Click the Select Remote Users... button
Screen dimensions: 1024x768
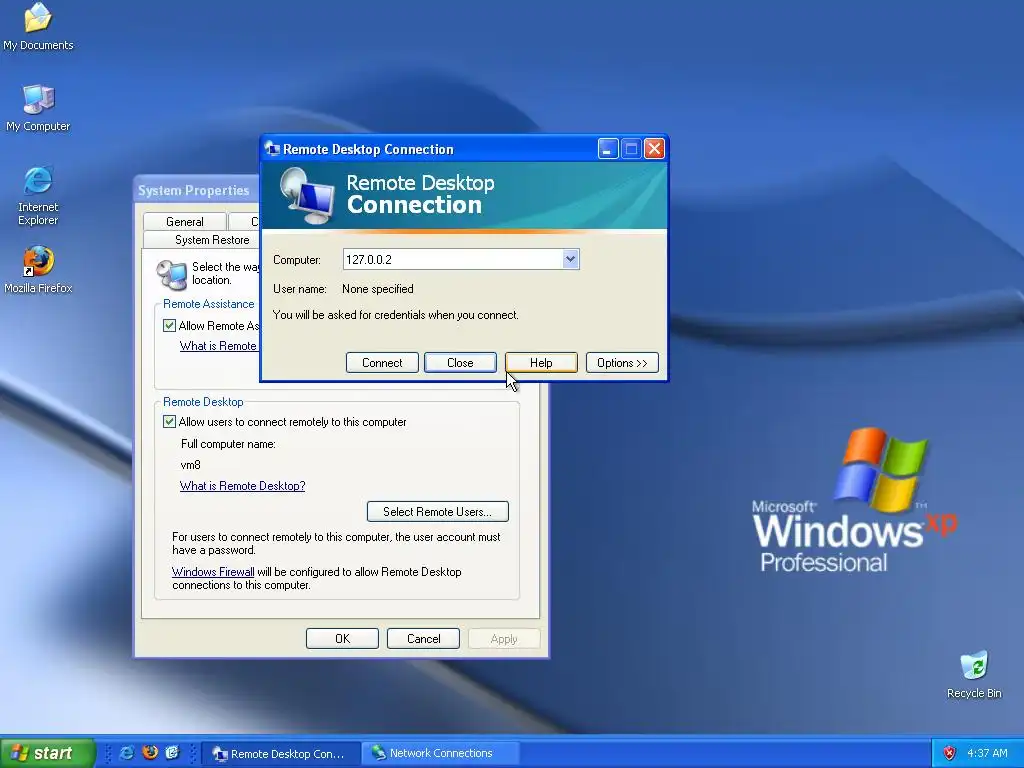coord(438,512)
